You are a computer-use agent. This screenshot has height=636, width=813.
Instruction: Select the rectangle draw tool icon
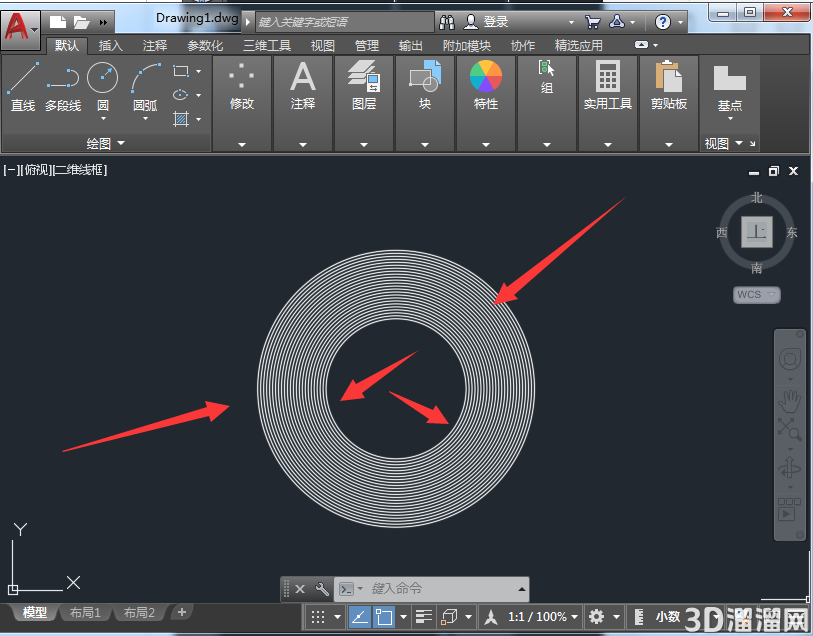180,70
